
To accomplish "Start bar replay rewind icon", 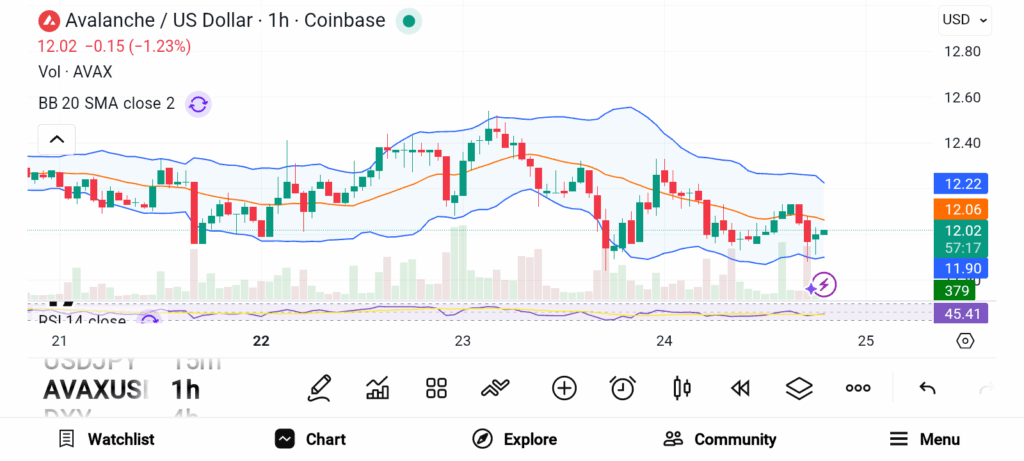I will tap(740, 388).
